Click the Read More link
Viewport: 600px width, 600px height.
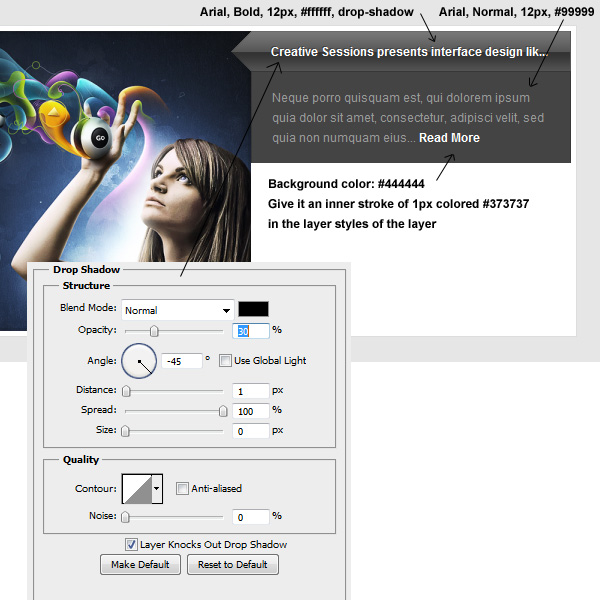[x=449, y=138]
